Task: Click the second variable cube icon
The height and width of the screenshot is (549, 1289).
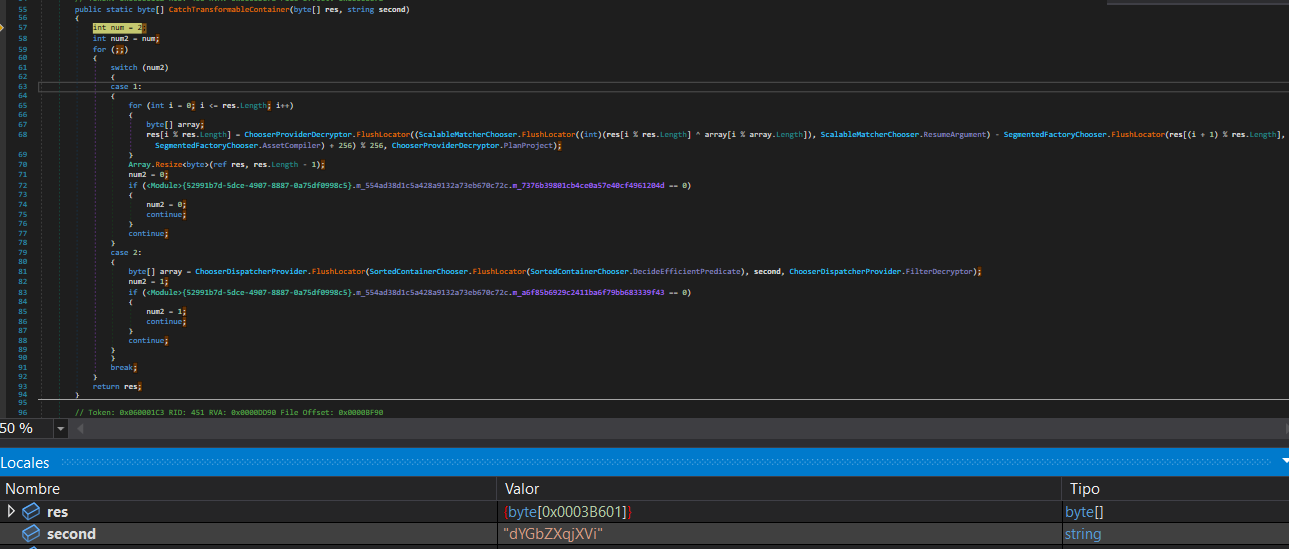Action: (31, 534)
